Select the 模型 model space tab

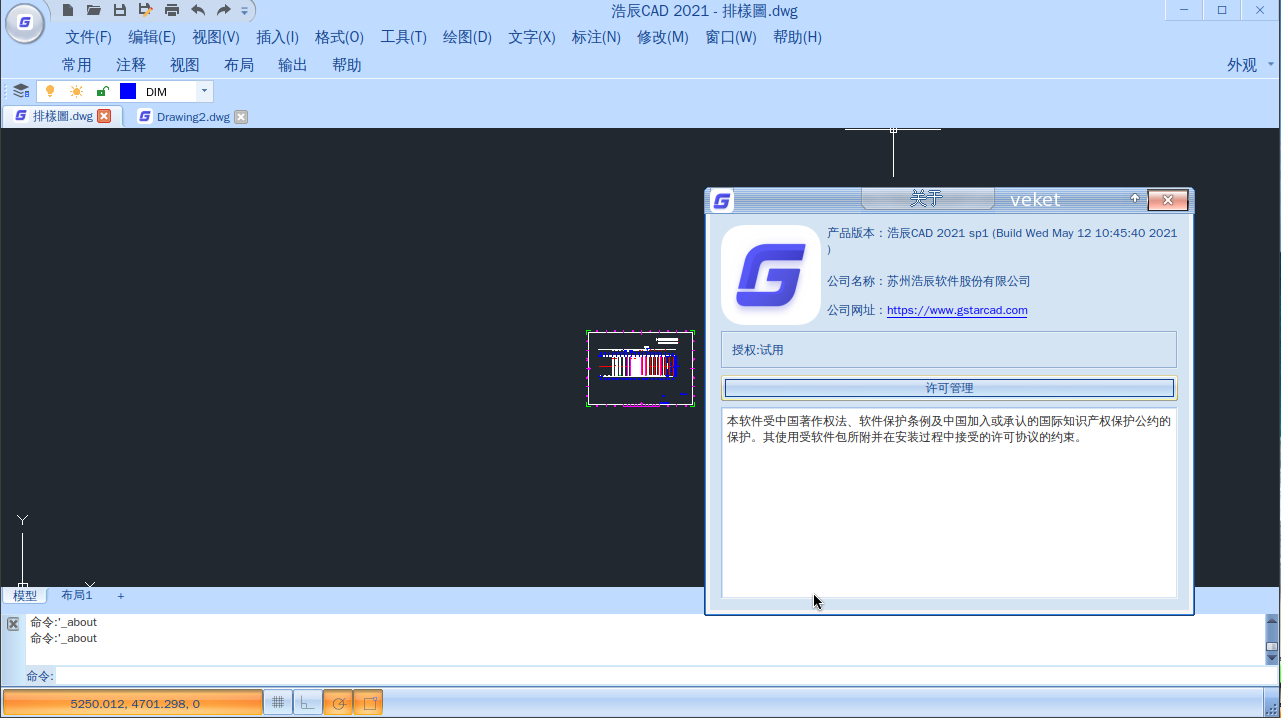(25, 595)
